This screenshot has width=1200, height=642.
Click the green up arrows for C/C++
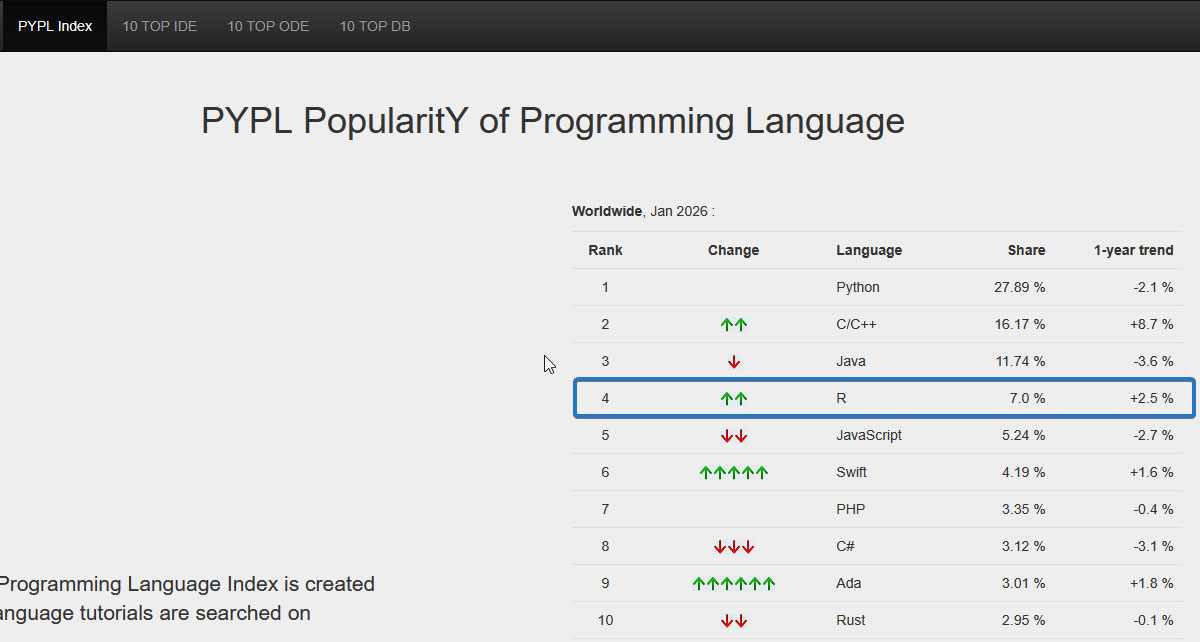(x=734, y=325)
